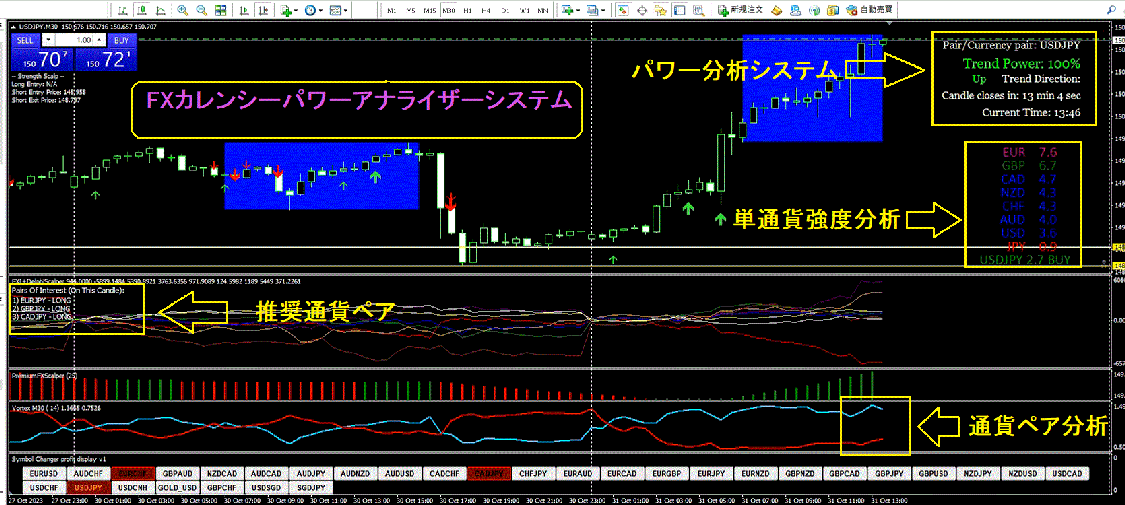Switch symbol to CHFJPY
Image resolution: width=1125 pixels, height=505 pixels.
point(532,473)
